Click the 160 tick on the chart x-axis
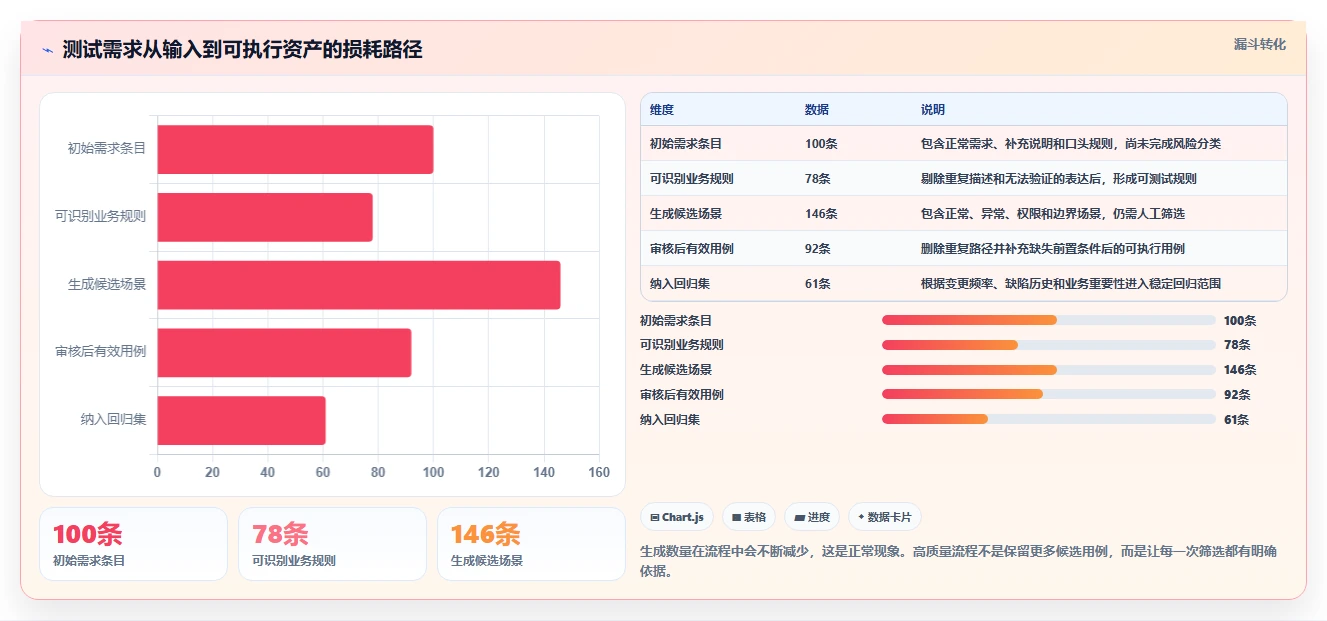 599,472
